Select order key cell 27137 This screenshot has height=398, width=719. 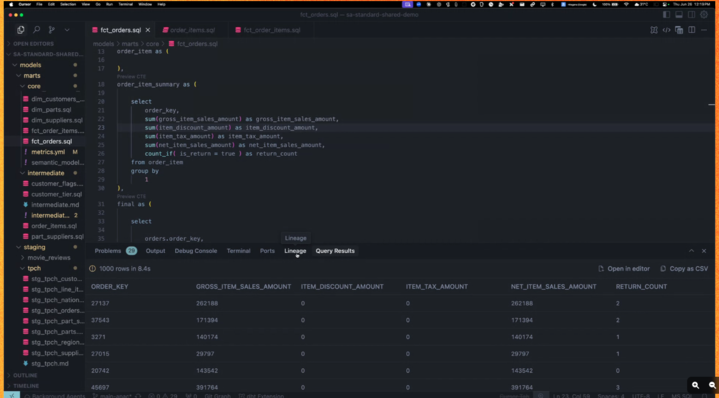click(100, 304)
